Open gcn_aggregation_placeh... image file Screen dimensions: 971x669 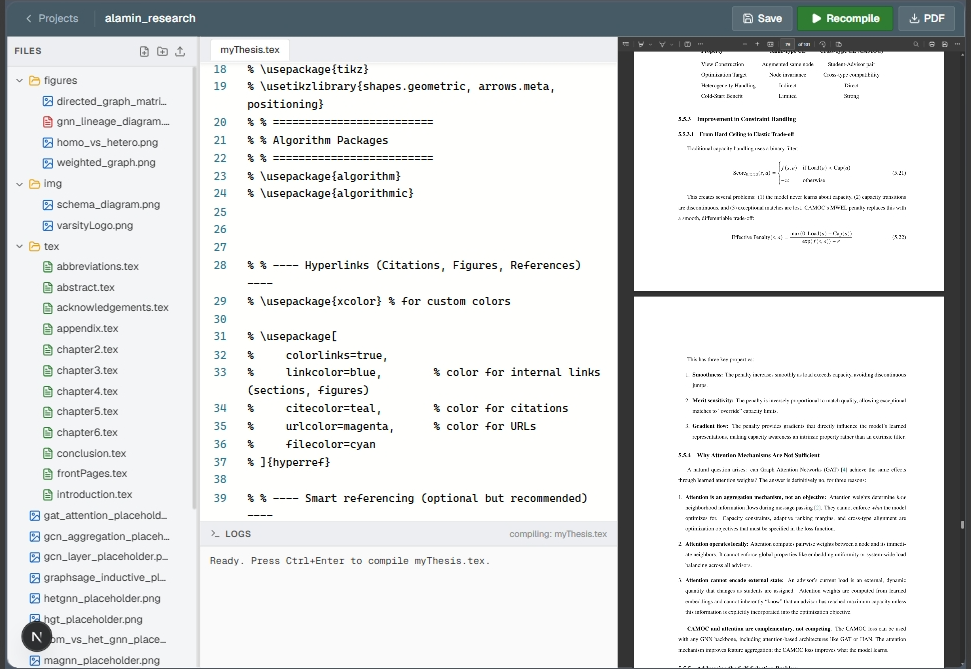coord(106,536)
